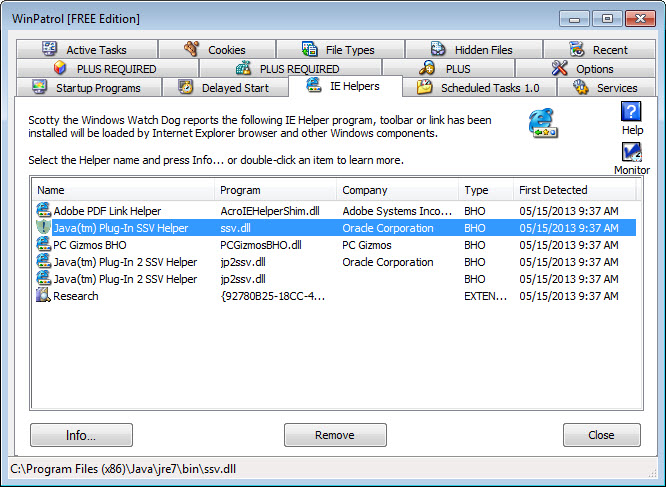Switch to the Hidden Files tab
Viewport: 666px width, 487px height.
pos(474,49)
